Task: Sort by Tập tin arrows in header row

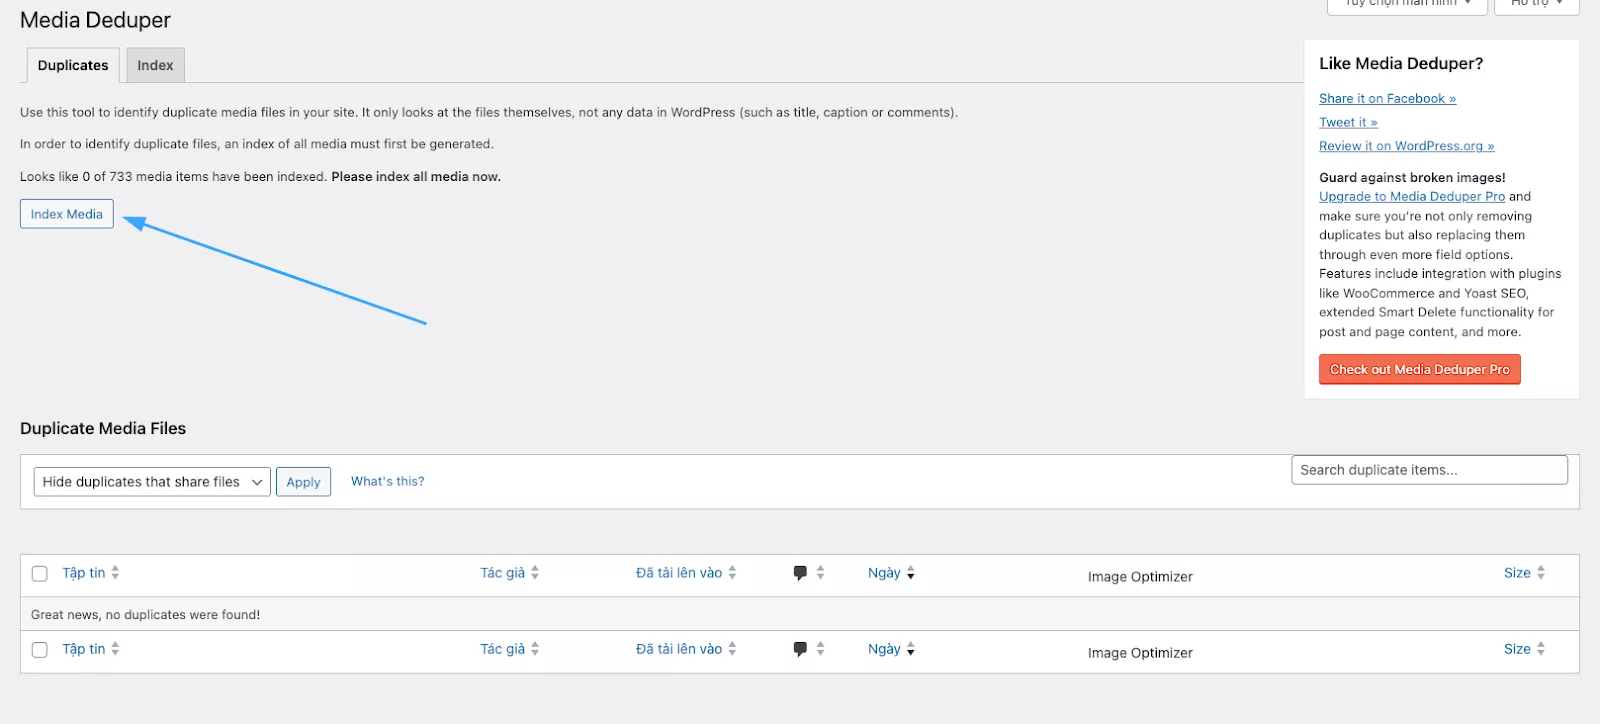Action: coord(115,573)
